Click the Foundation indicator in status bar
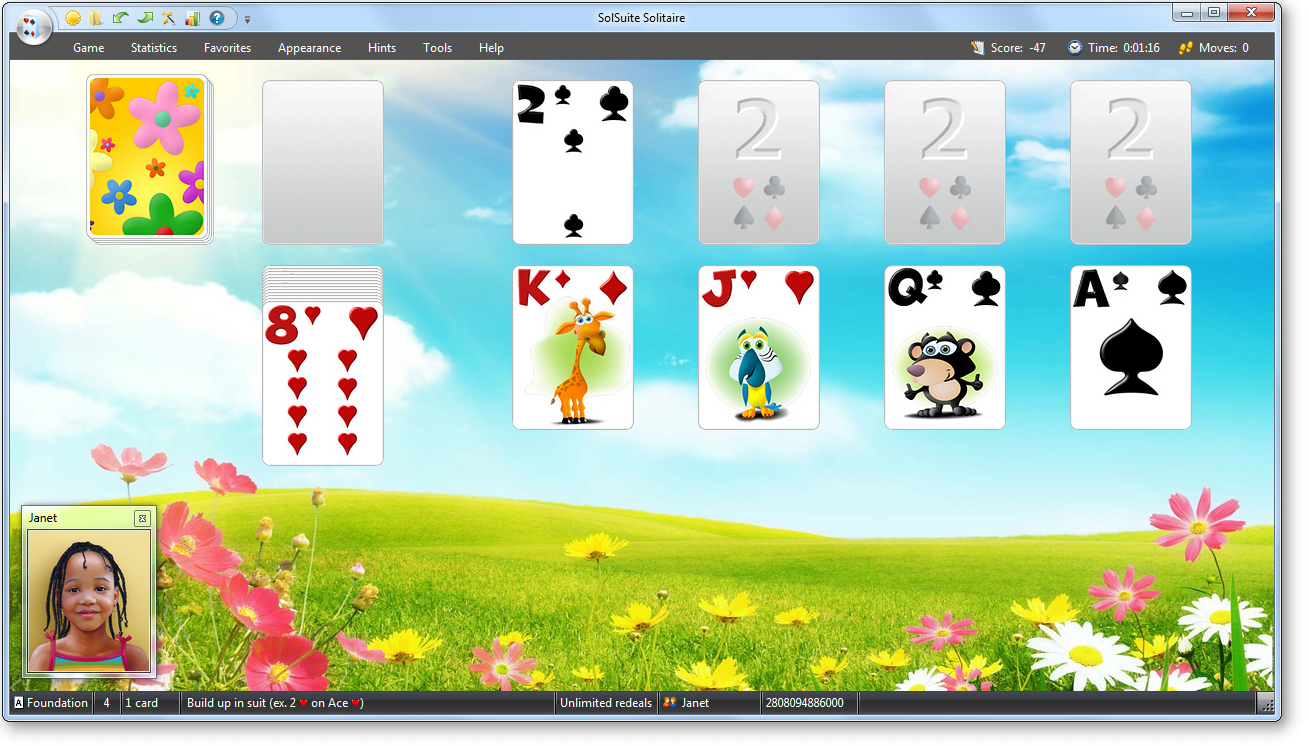 tap(50, 702)
